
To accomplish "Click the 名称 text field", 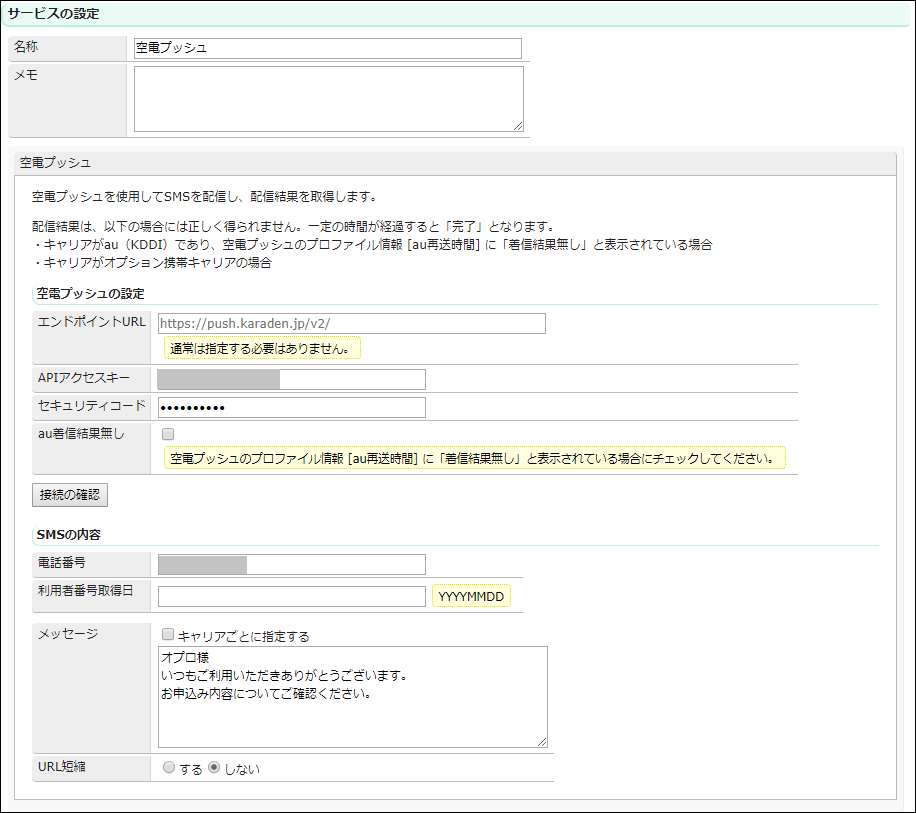I will click(327, 48).
